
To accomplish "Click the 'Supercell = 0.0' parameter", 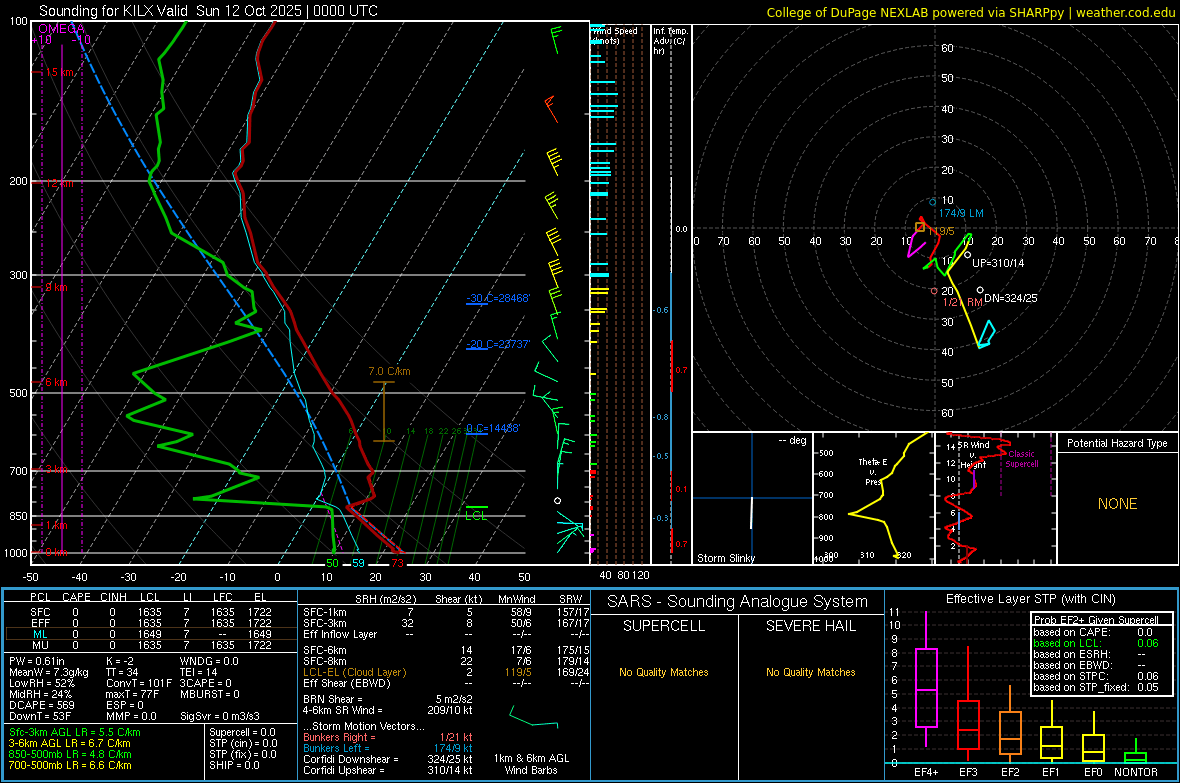I will (x=242, y=732).
